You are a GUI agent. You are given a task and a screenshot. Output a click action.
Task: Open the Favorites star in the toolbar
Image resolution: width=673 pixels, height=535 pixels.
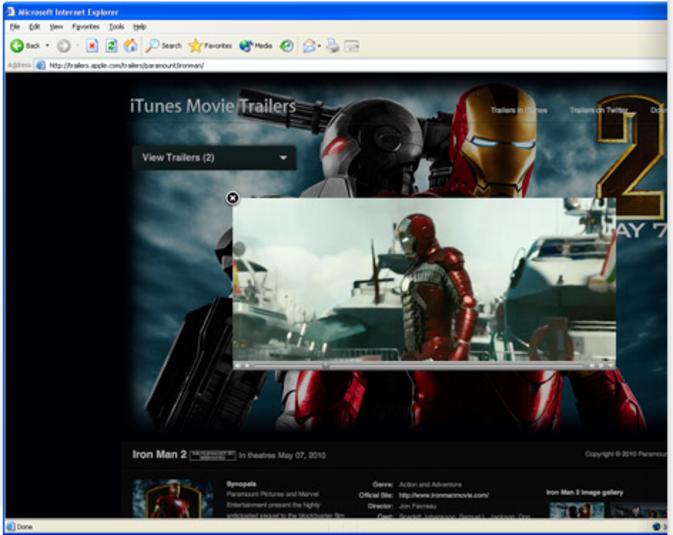pyautogui.click(x=210, y=46)
